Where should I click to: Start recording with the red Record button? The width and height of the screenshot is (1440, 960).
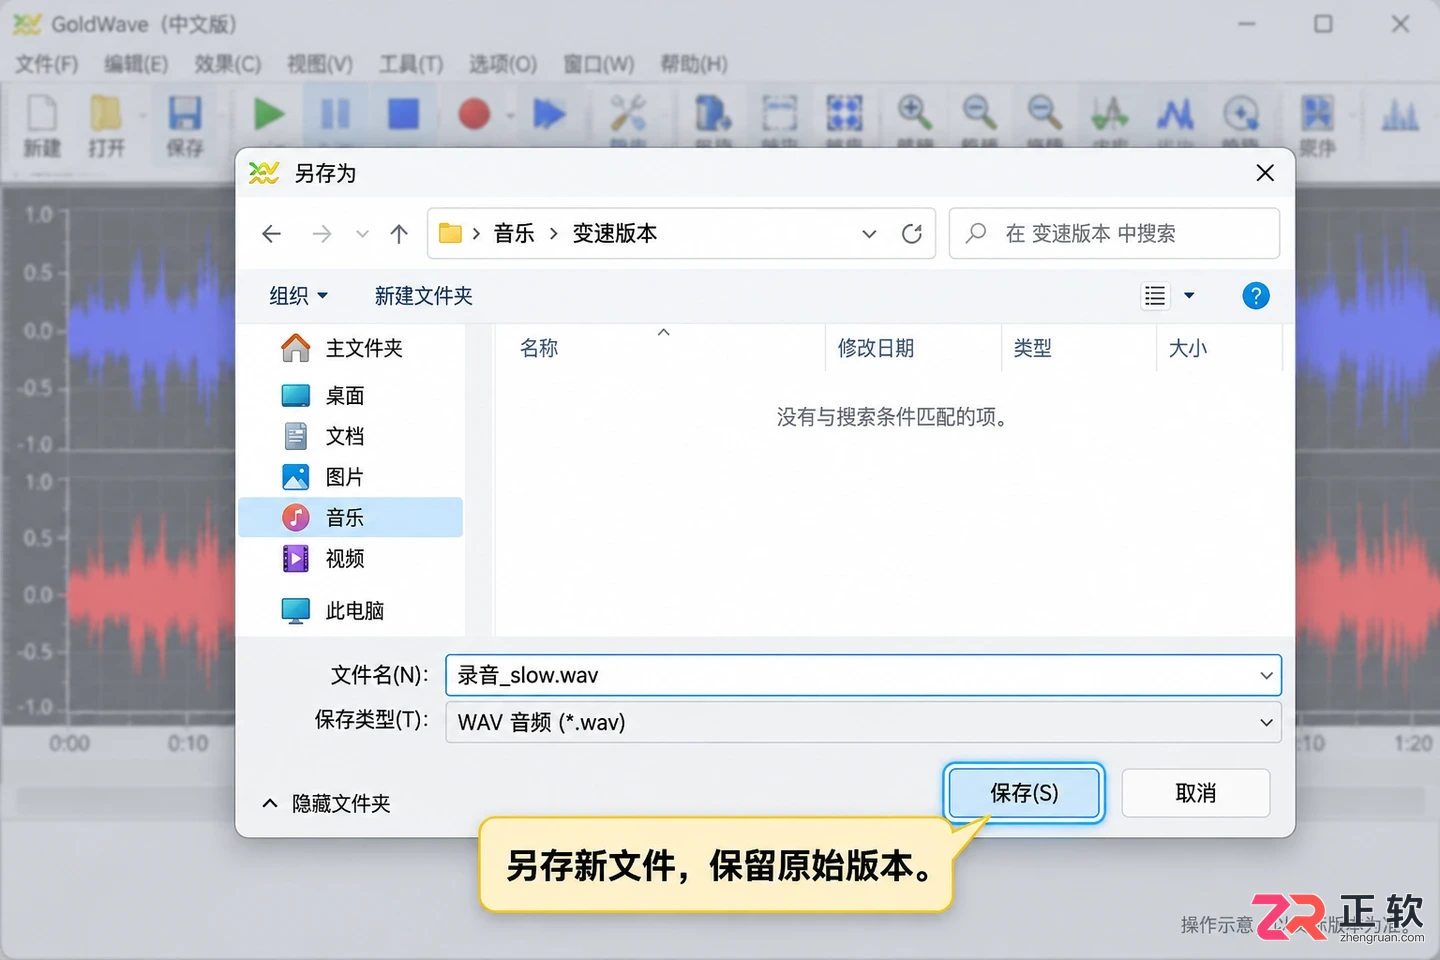pos(474,114)
